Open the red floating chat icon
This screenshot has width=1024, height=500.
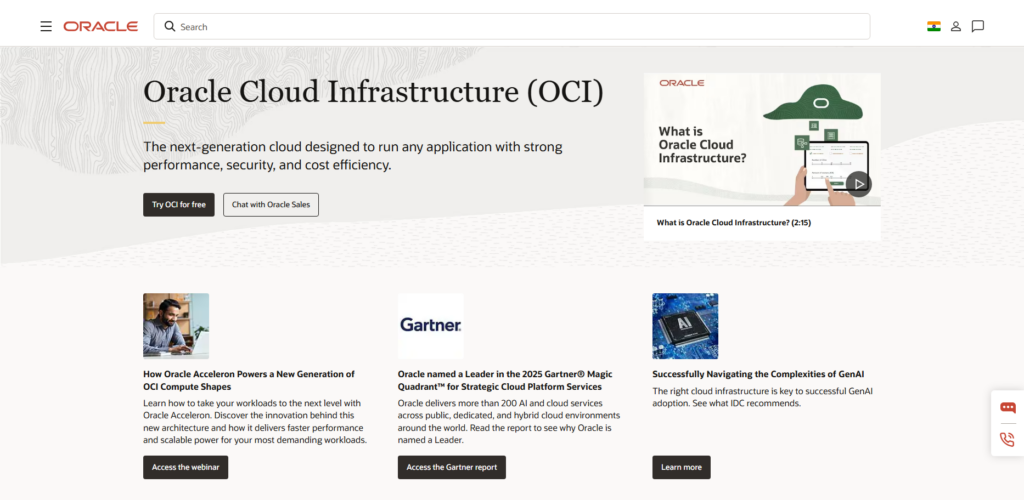click(x=1008, y=408)
